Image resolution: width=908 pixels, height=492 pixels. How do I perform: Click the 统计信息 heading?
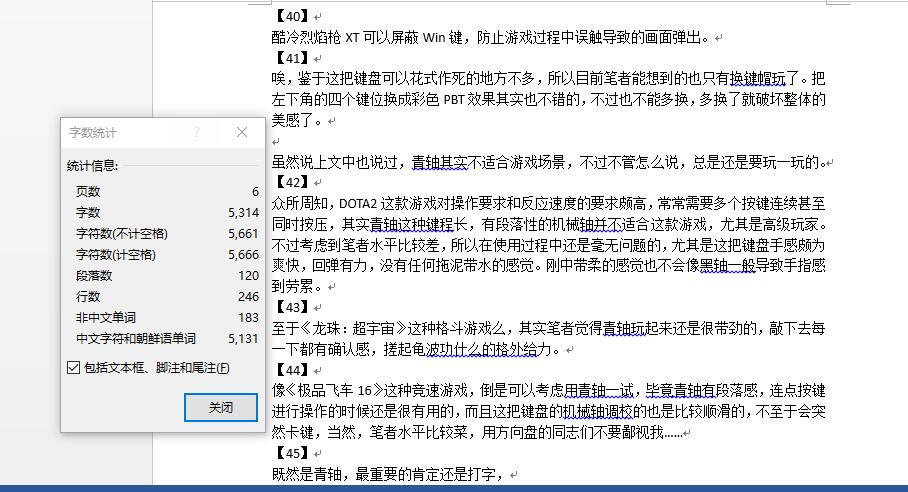coord(92,166)
